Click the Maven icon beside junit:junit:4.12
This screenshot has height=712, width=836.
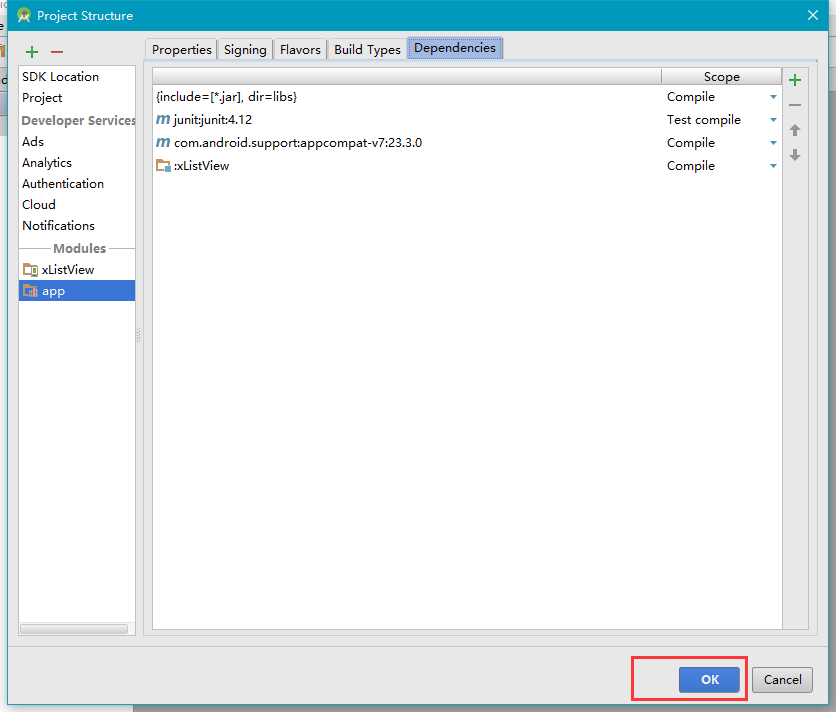pyautogui.click(x=163, y=119)
